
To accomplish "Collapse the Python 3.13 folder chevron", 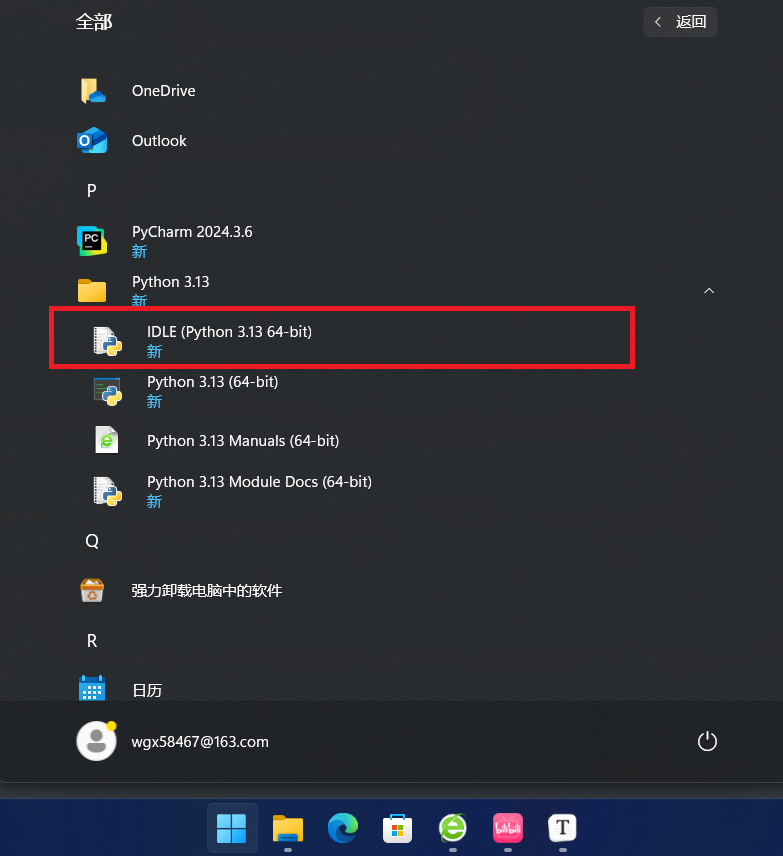I will (x=709, y=290).
